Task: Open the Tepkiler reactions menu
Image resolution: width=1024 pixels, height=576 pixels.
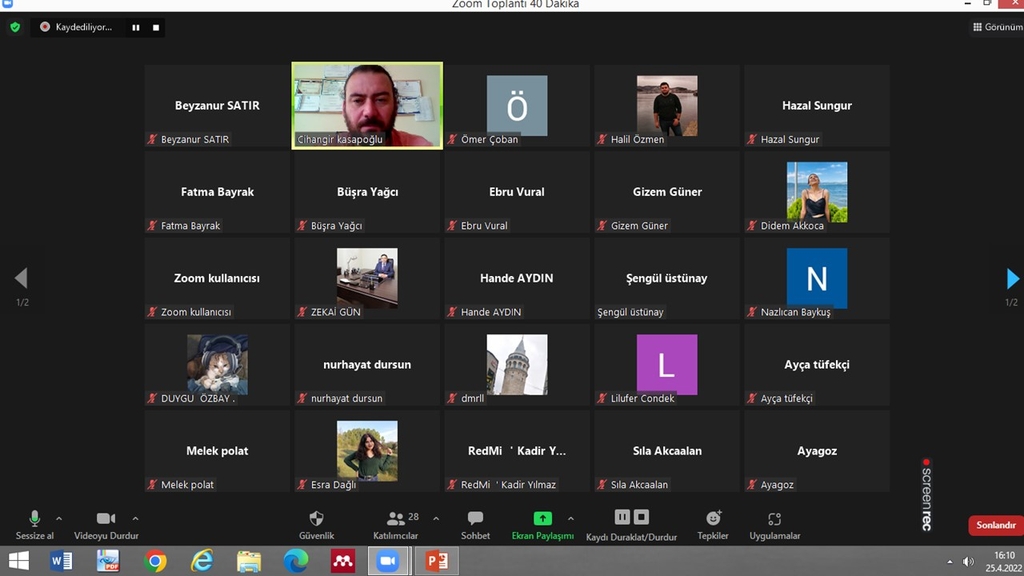Action: (713, 519)
